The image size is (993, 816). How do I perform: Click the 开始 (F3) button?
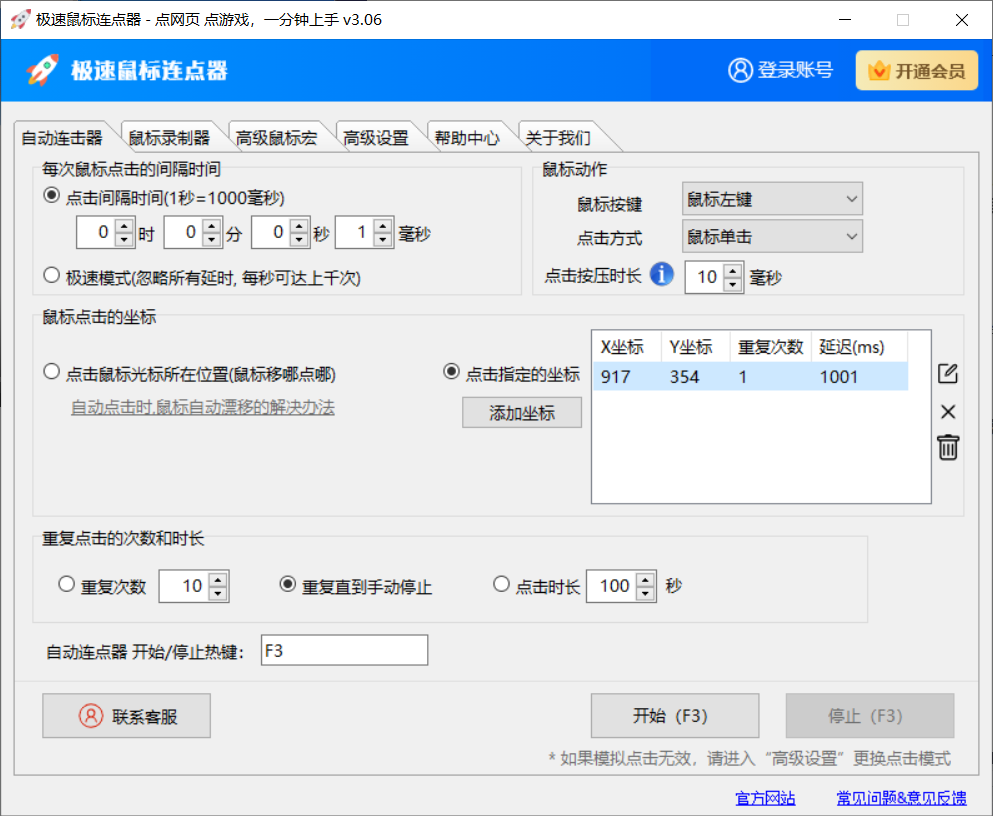coord(674,715)
